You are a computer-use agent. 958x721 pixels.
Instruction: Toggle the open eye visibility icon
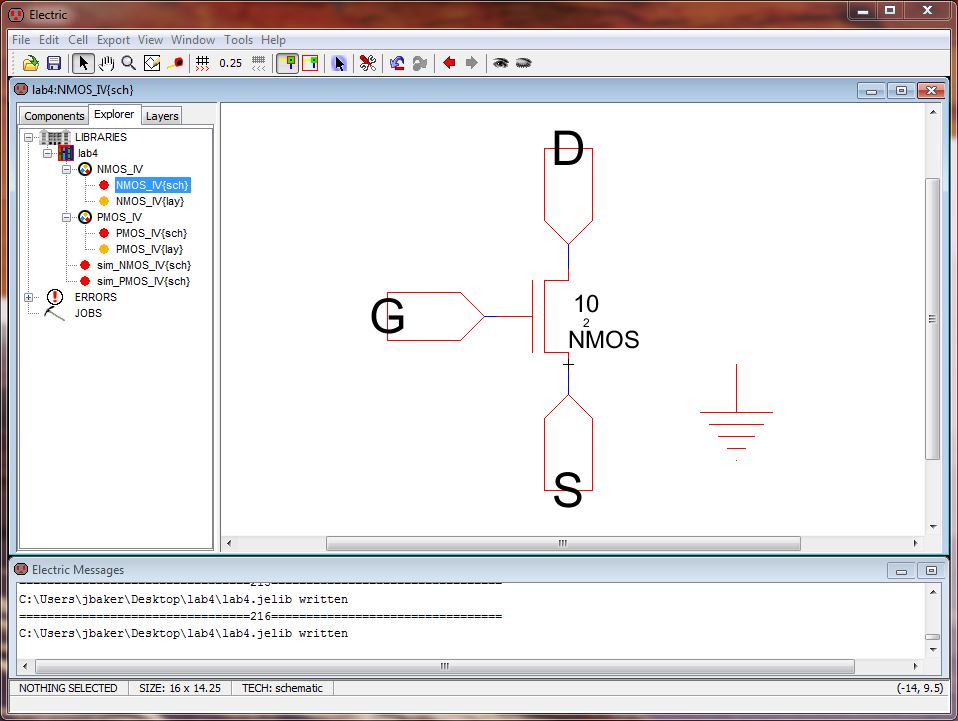[500, 63]
